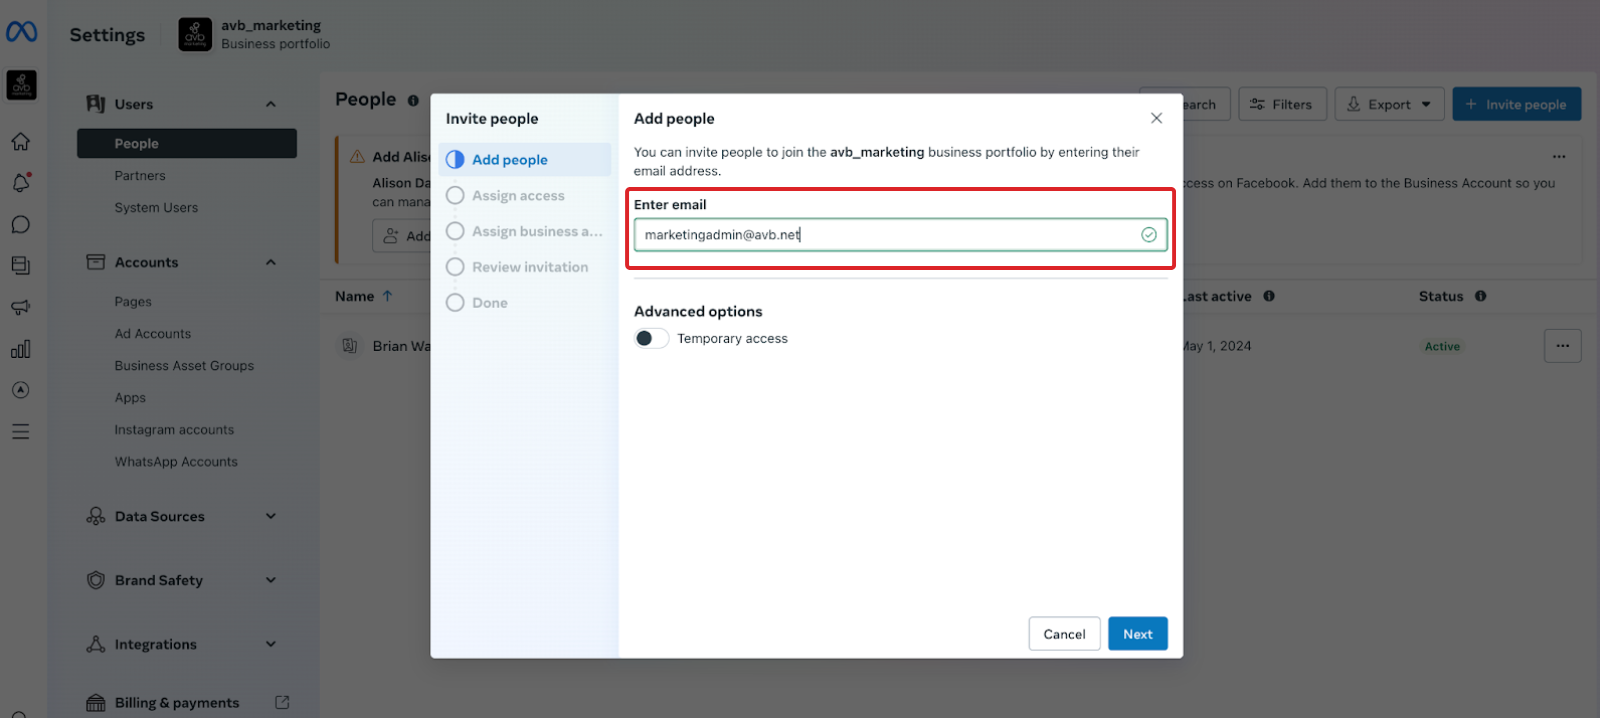
Task: Select the Review invitation step
Action: [530, 267]
